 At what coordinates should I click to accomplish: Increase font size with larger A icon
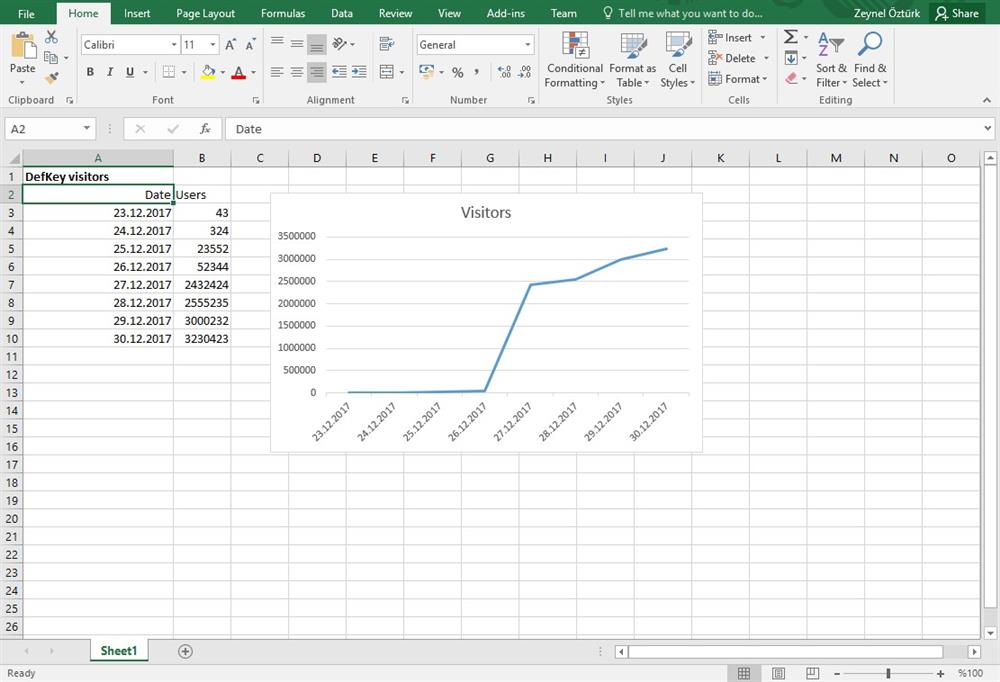click(x=230, y=45)
